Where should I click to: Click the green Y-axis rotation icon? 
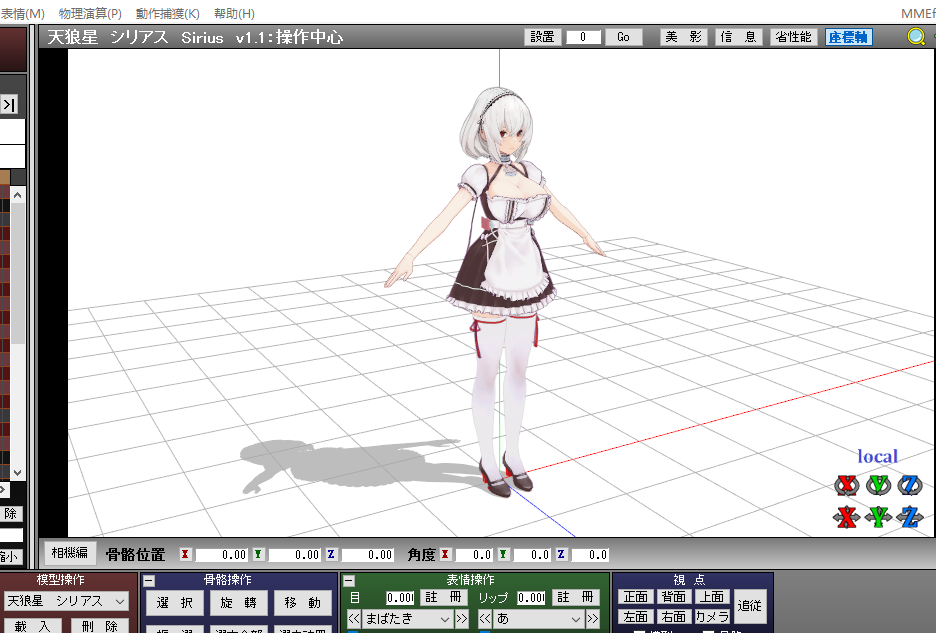tap(879, 486)
